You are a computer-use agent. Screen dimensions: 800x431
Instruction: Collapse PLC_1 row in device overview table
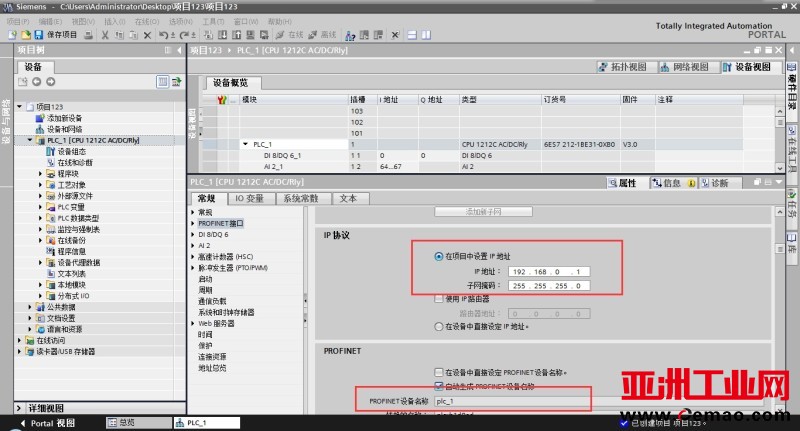click(245, 144)
